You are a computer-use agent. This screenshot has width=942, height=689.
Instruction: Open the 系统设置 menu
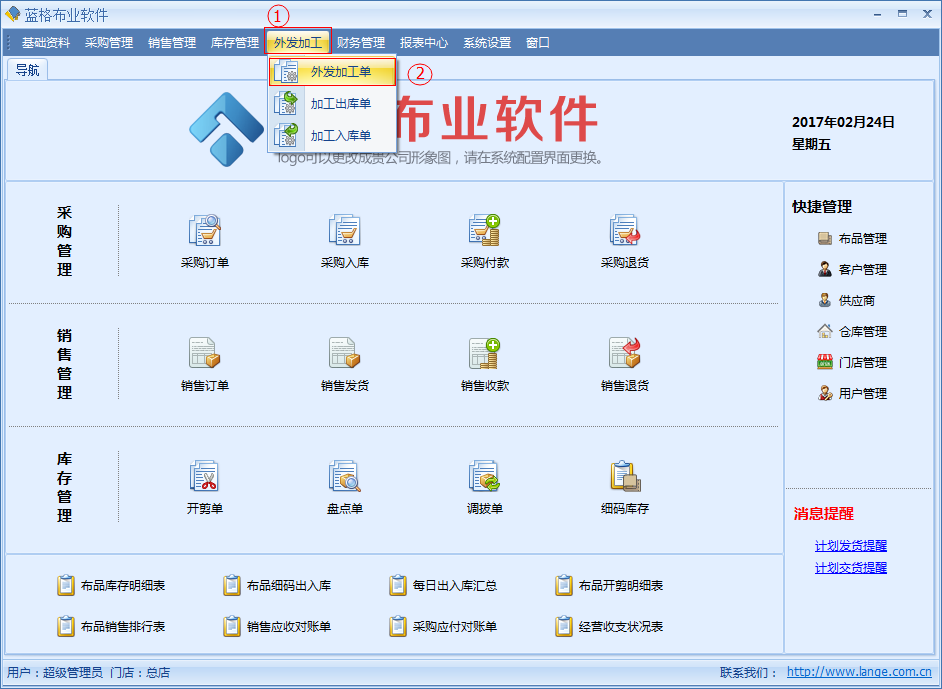487,43
